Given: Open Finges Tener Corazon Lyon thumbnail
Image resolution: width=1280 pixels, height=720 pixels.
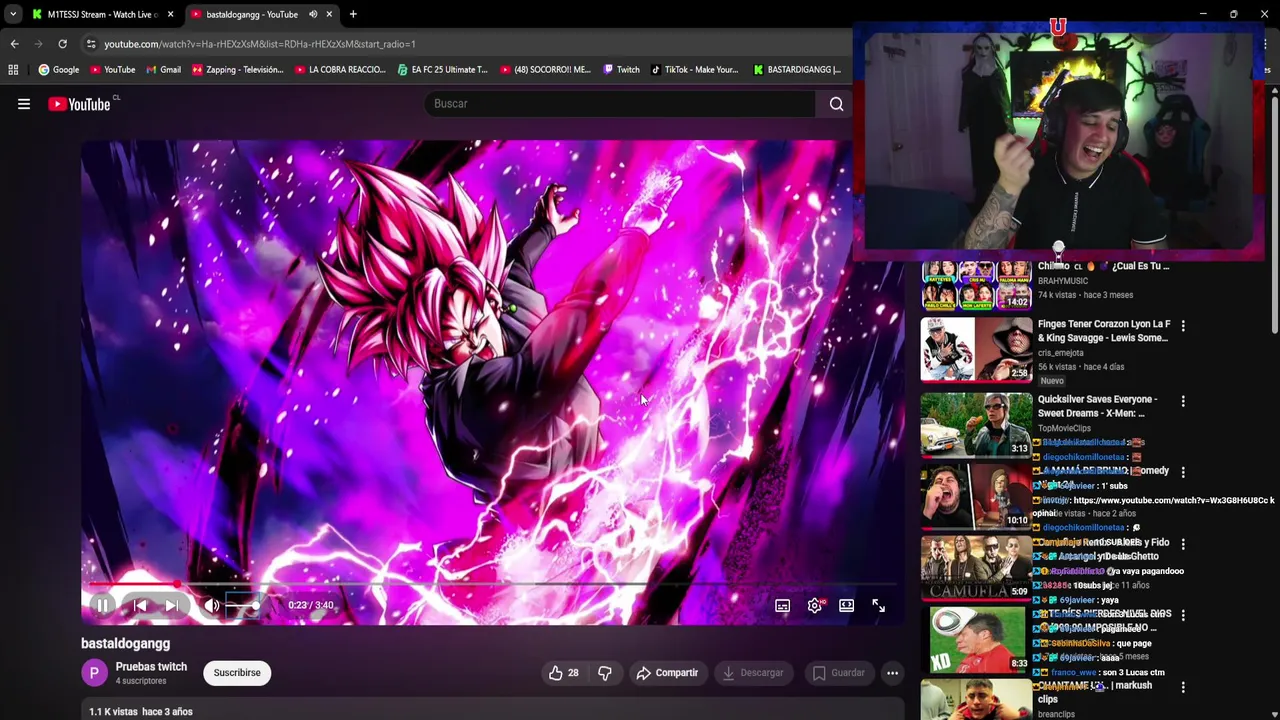Looking at the screenshot, I should click(x=976, y=350).
